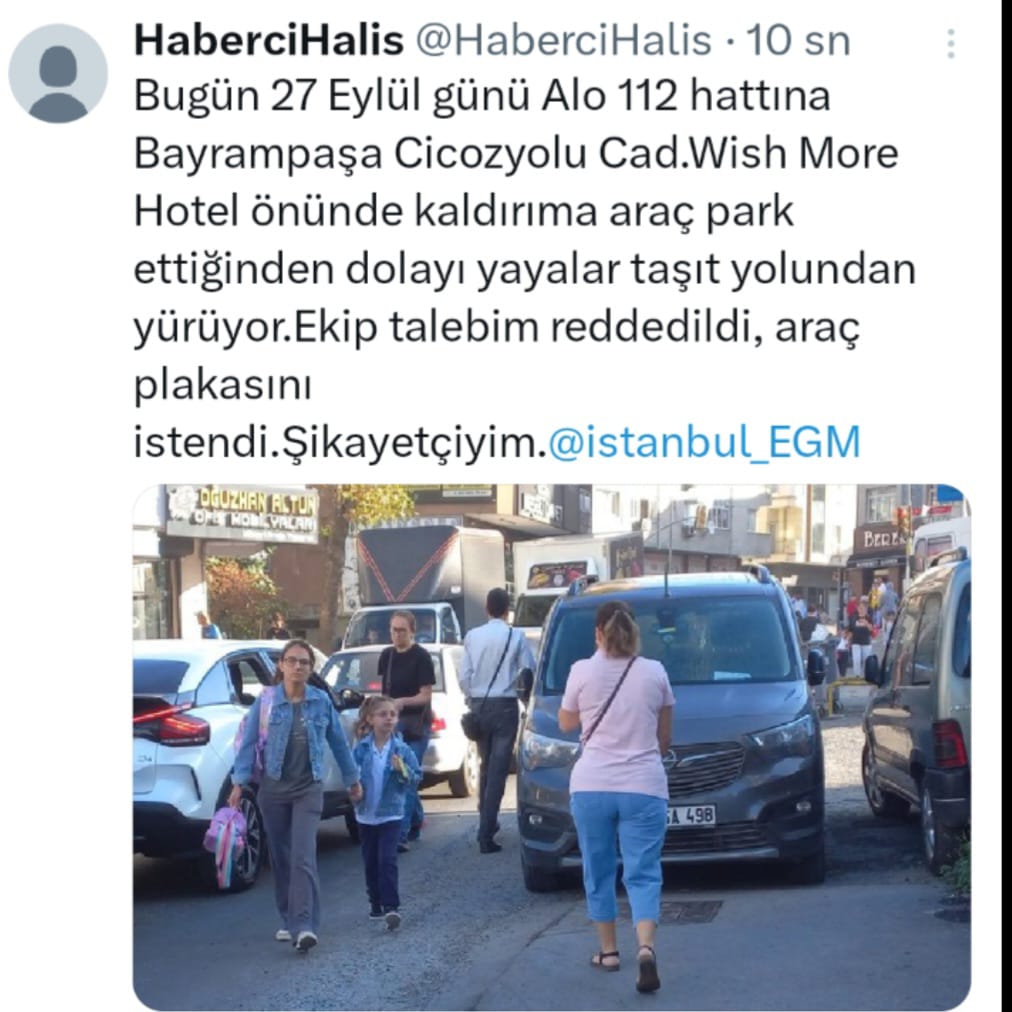
Task: Click the Oğuzhan Altın shop sign in photo
Action: click(x=243, y=512)
